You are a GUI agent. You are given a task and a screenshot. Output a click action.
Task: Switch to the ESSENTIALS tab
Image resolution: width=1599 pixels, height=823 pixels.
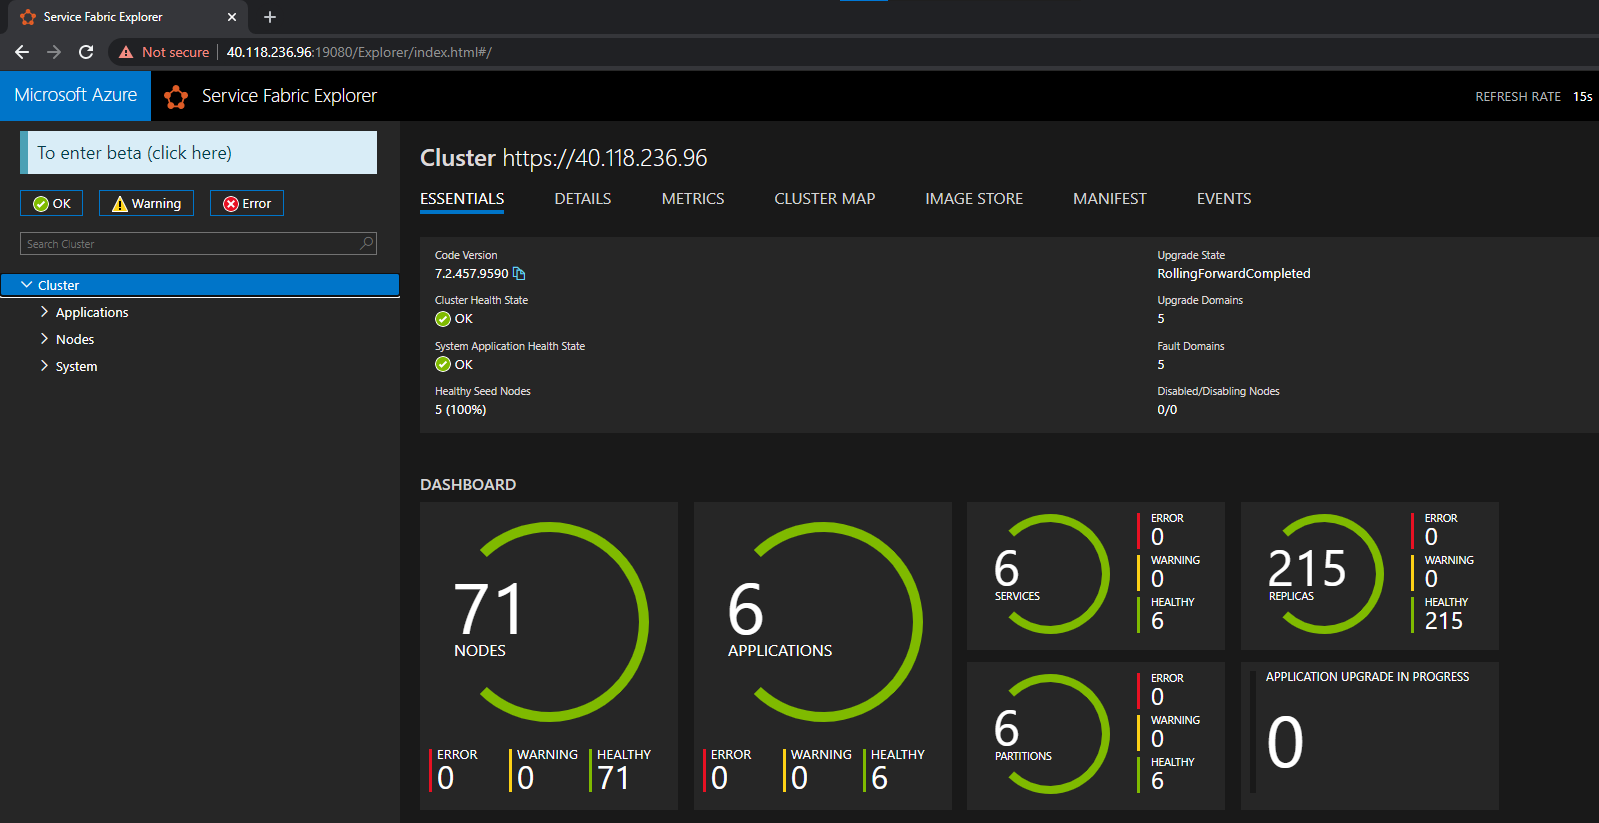(462, 199)
